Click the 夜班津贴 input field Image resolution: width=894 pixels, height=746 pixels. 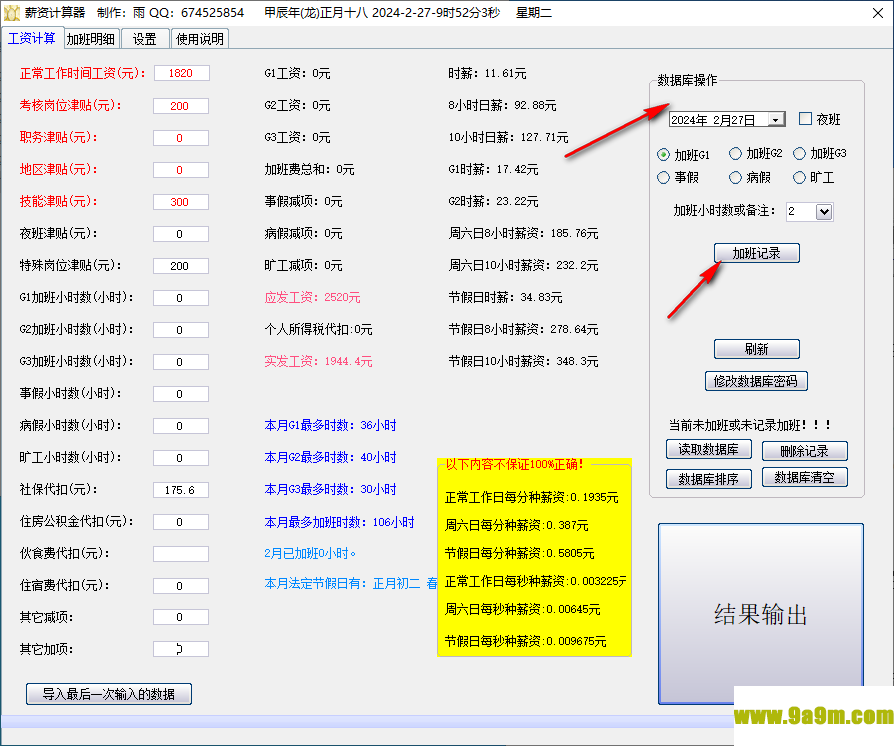coord(181,234)
